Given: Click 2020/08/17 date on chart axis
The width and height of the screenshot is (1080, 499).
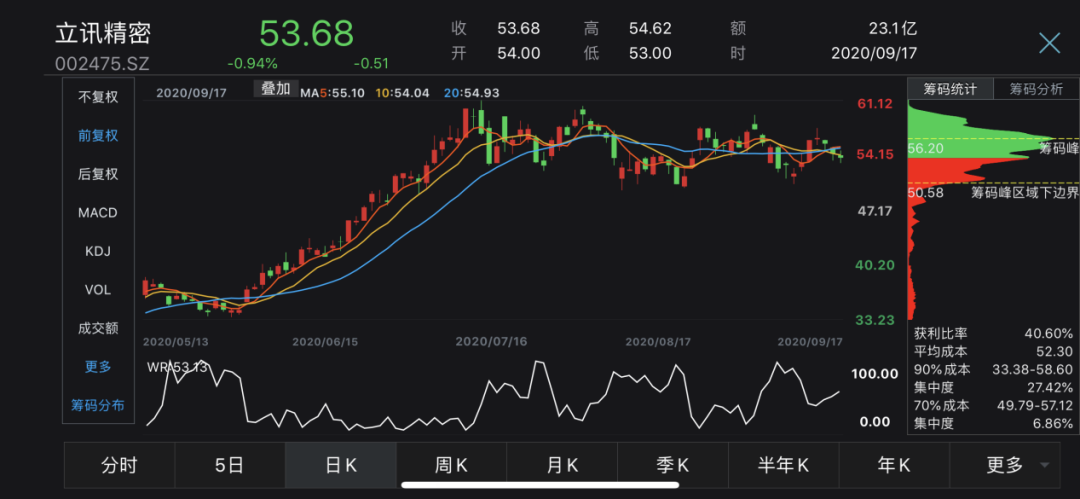Looking at the screenshot, I should [658, 342].
